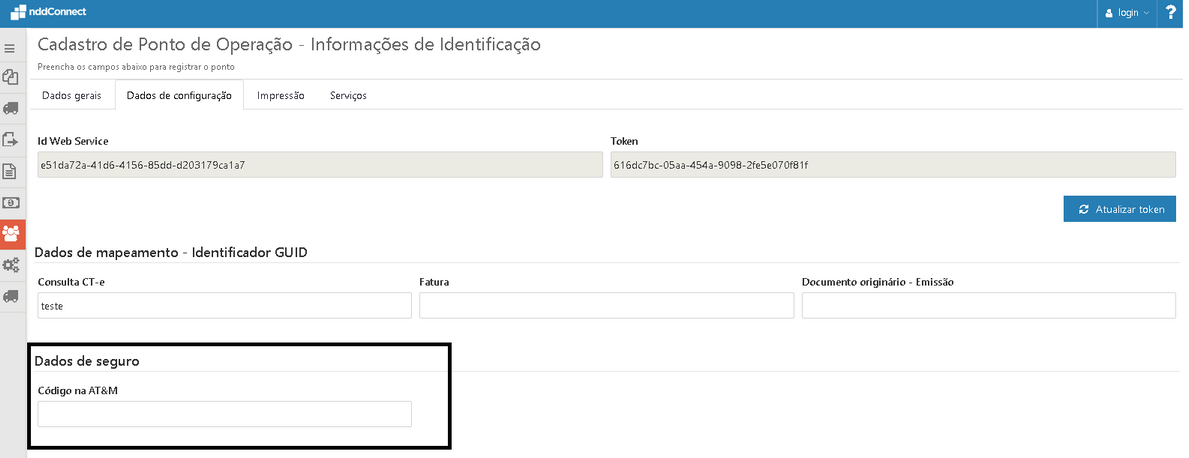The width and height of the screenshot is (1189, 458).
Task: Click the hamburger menu icon in sidebar
Action: 10,49
